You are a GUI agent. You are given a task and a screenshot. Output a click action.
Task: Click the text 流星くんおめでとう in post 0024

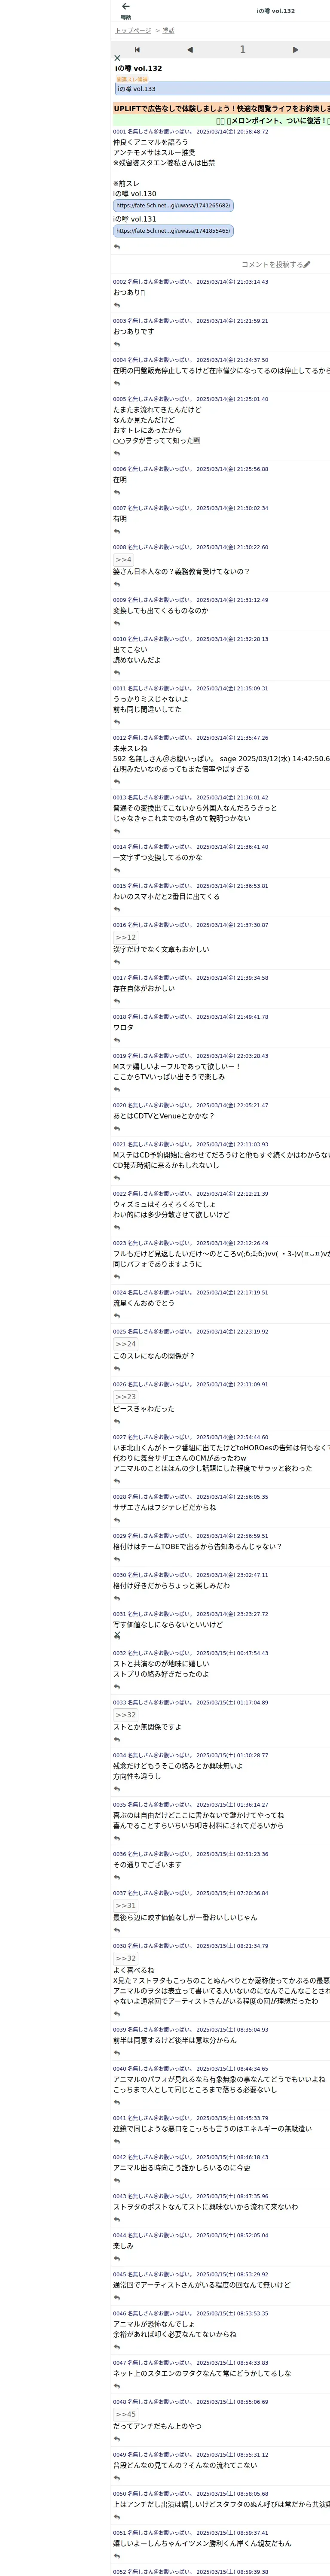(144, 1303)
